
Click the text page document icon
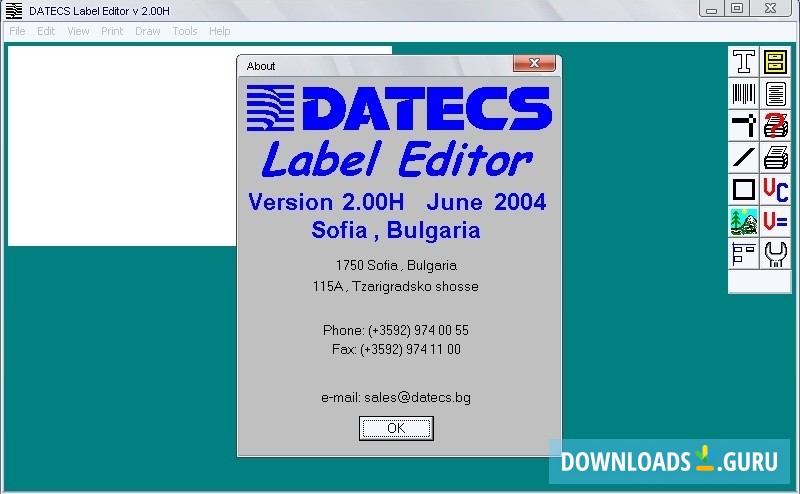(x=776, y=94)
